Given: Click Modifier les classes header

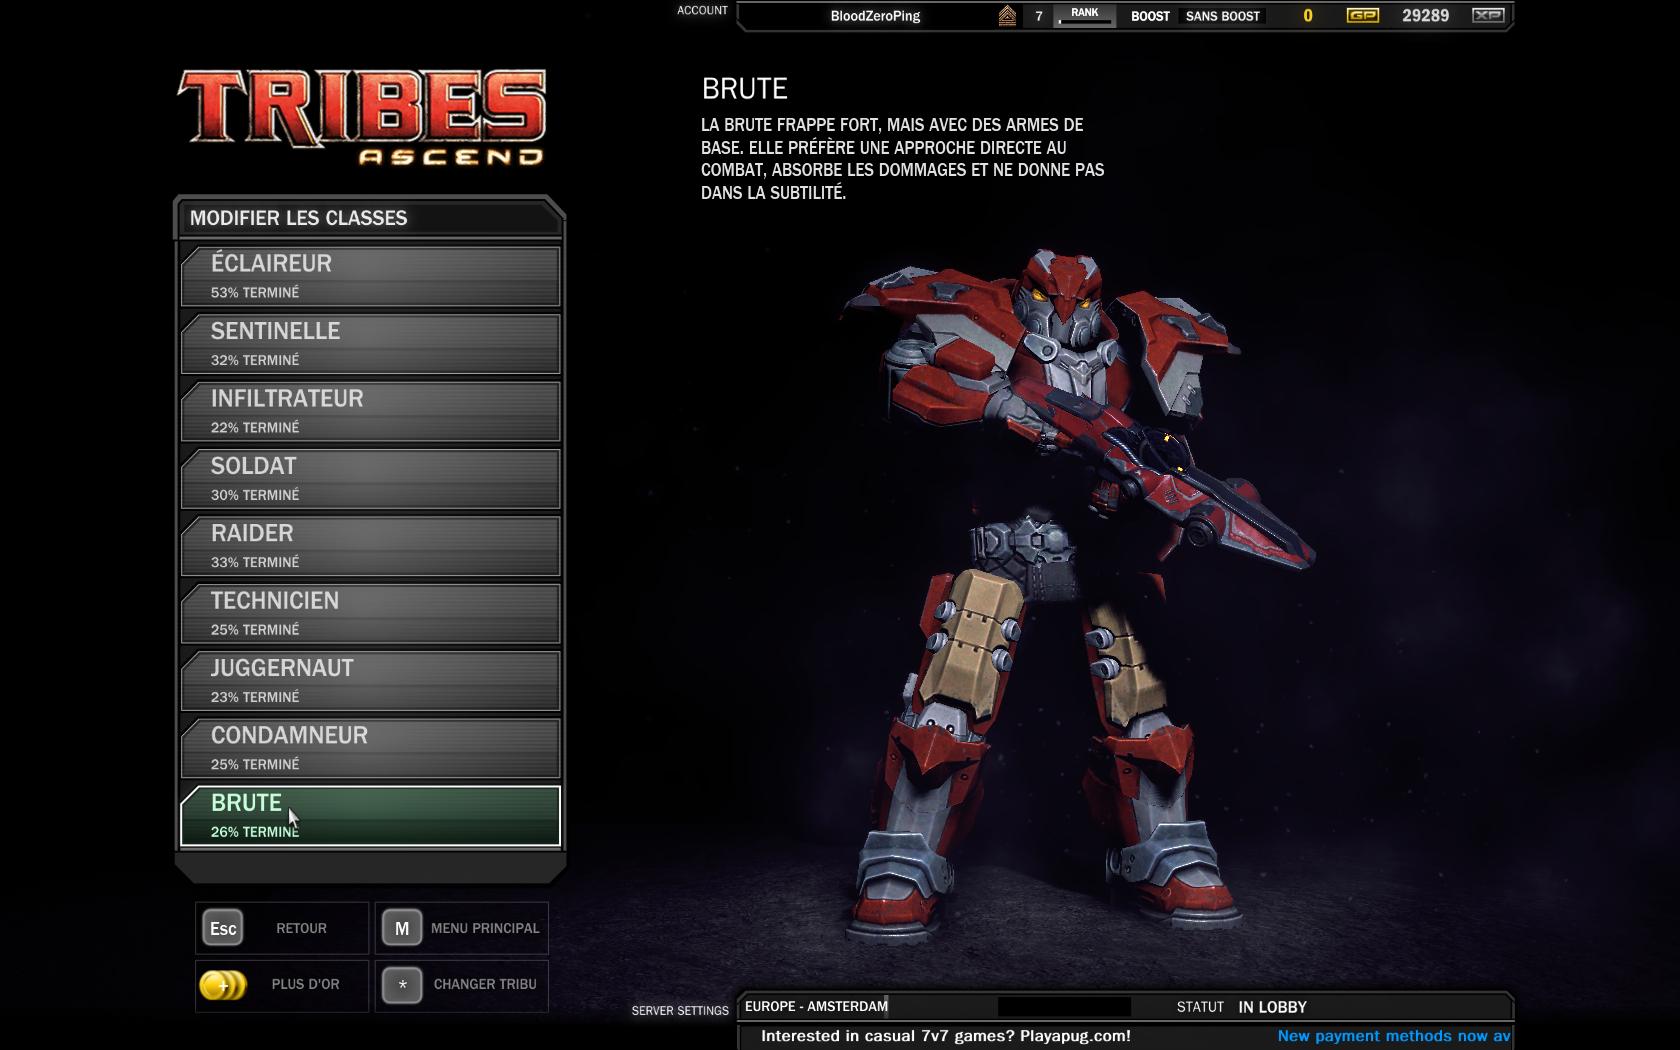Looking at the screenshot, I should [298, 218].
